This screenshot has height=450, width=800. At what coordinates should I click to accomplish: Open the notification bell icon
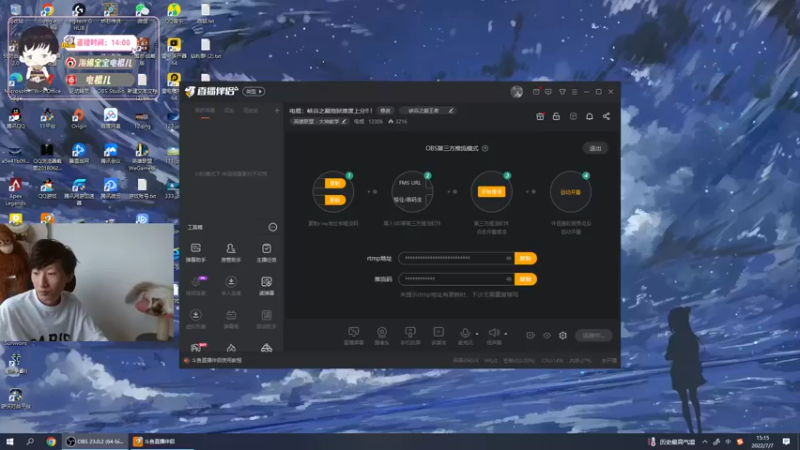point(590,116)
